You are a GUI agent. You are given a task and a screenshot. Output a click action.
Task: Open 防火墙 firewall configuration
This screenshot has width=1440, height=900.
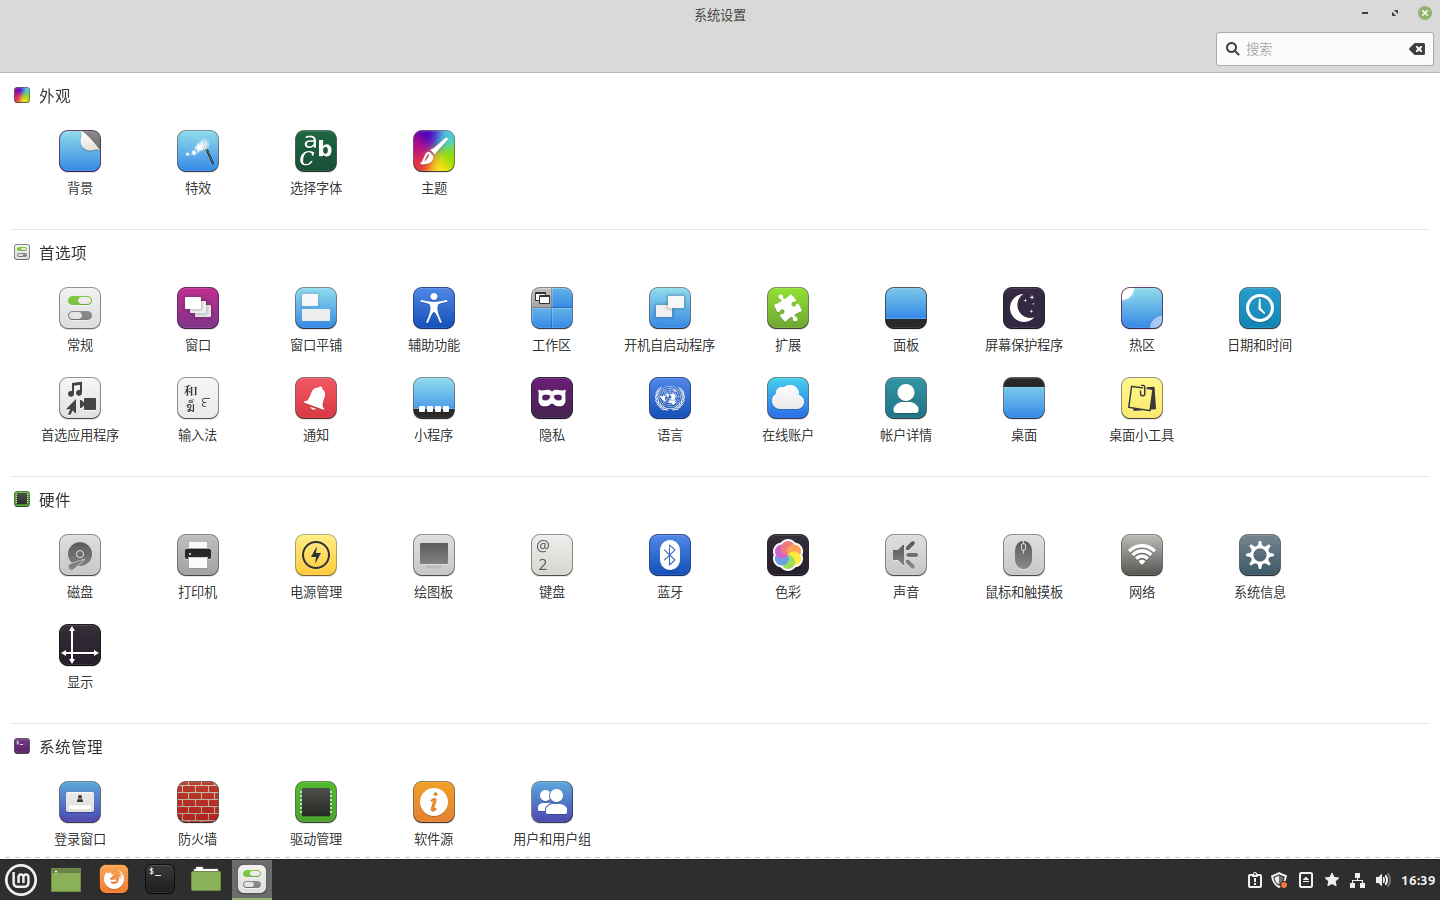(x=198, y=814)
